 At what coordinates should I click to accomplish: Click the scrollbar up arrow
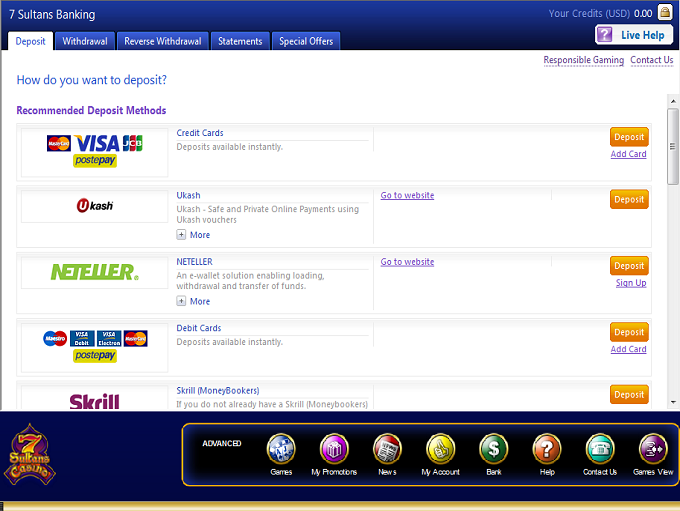click(x=673, y=101)
